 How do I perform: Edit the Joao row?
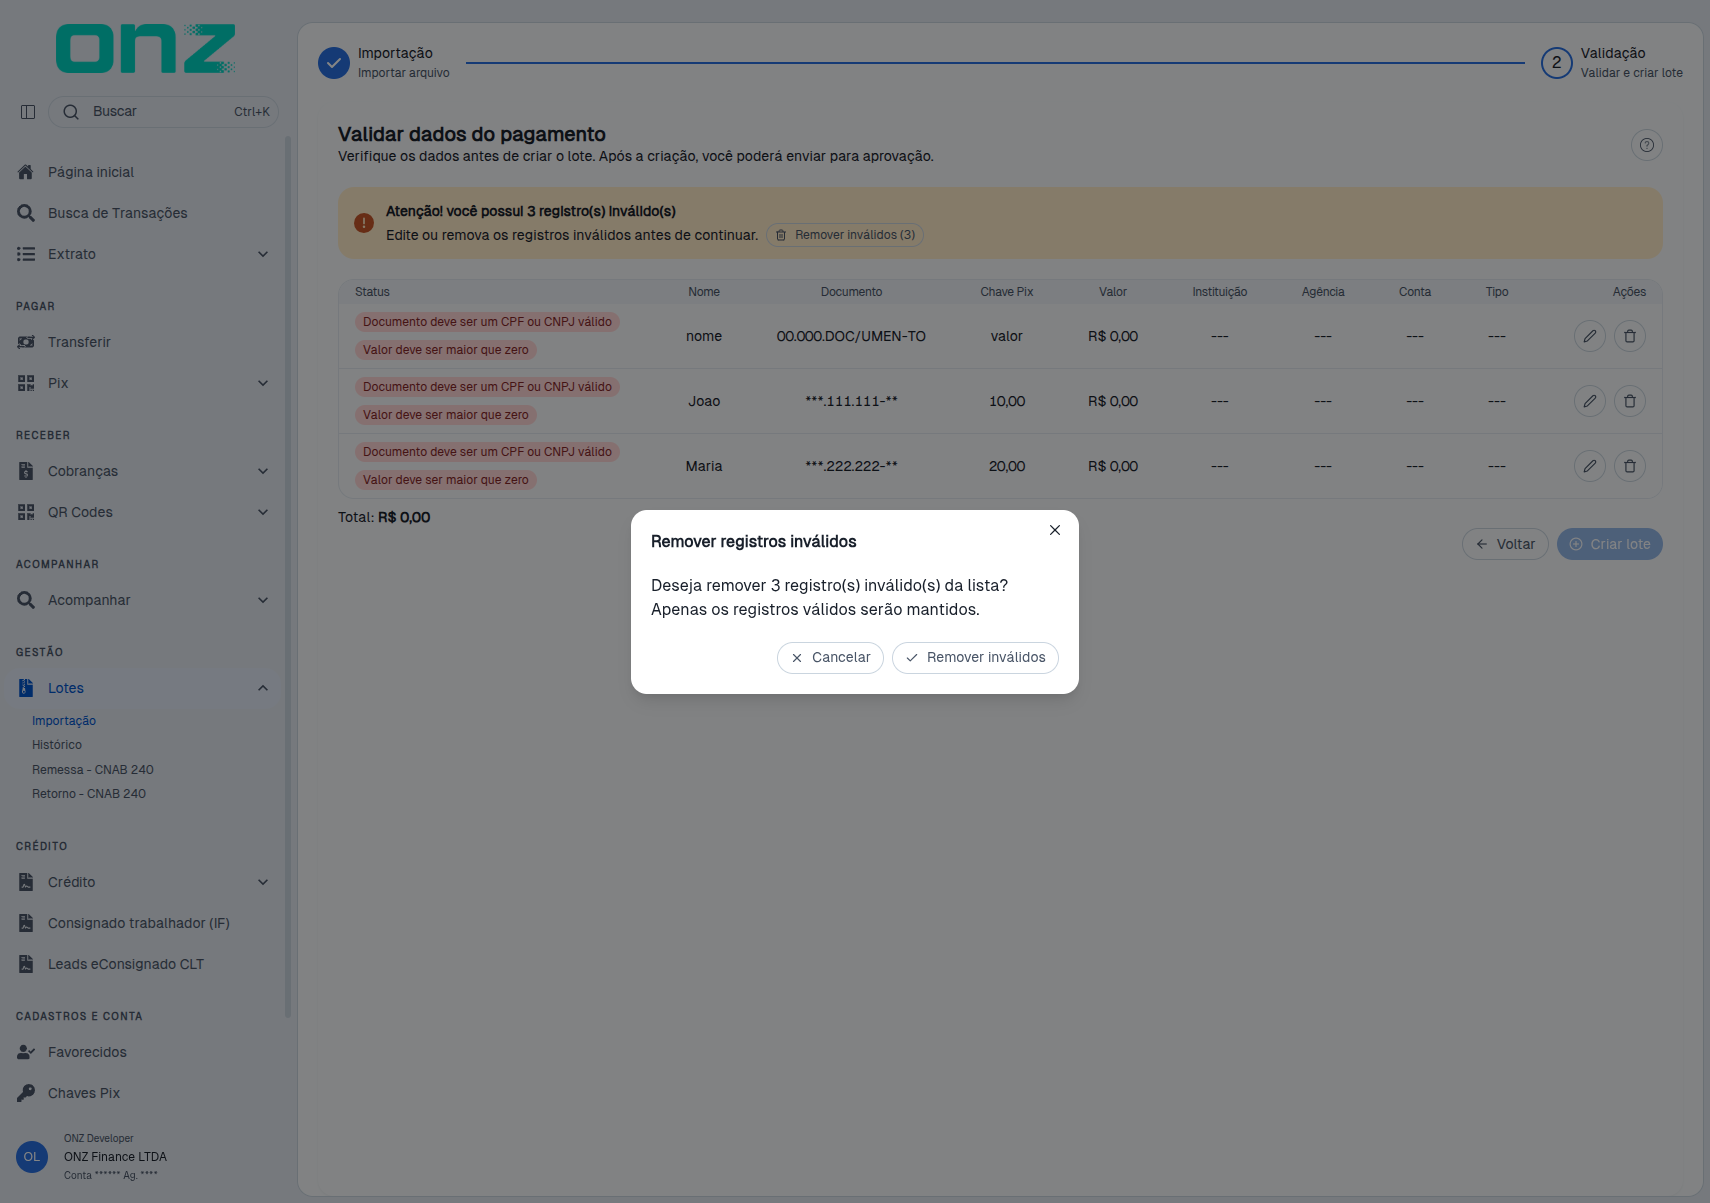click(x=1590, y=401)
